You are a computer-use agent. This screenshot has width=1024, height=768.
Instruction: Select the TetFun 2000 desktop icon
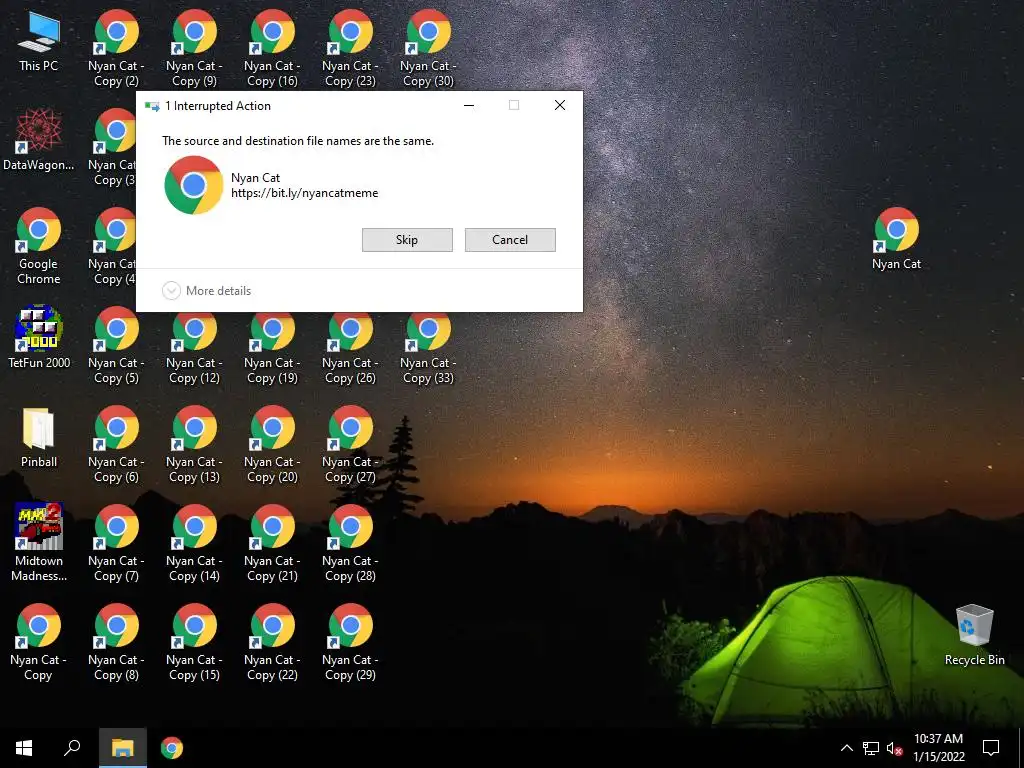pos(39,337)
